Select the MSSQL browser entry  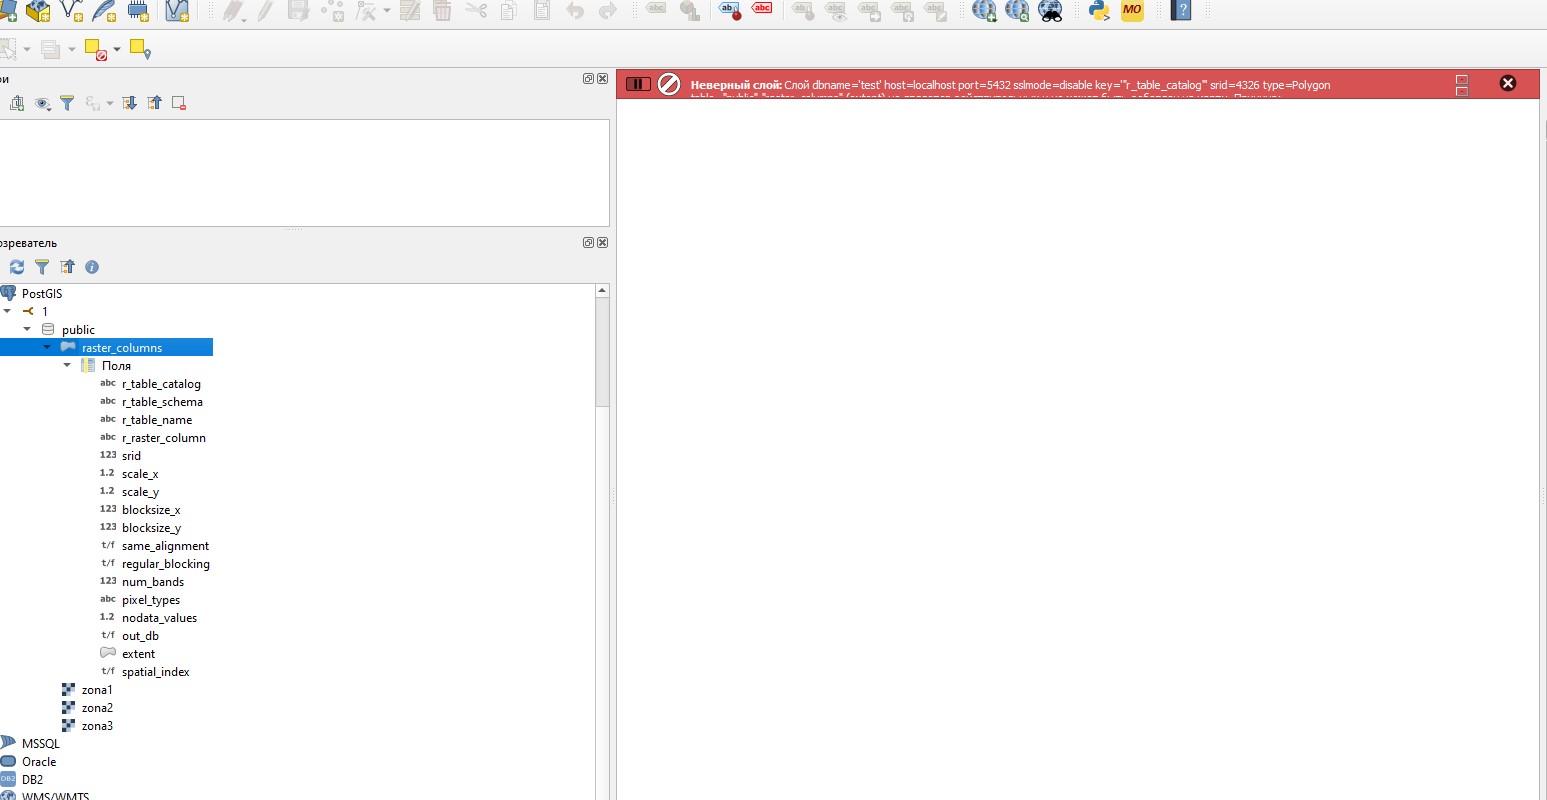(x=40, y=744)
